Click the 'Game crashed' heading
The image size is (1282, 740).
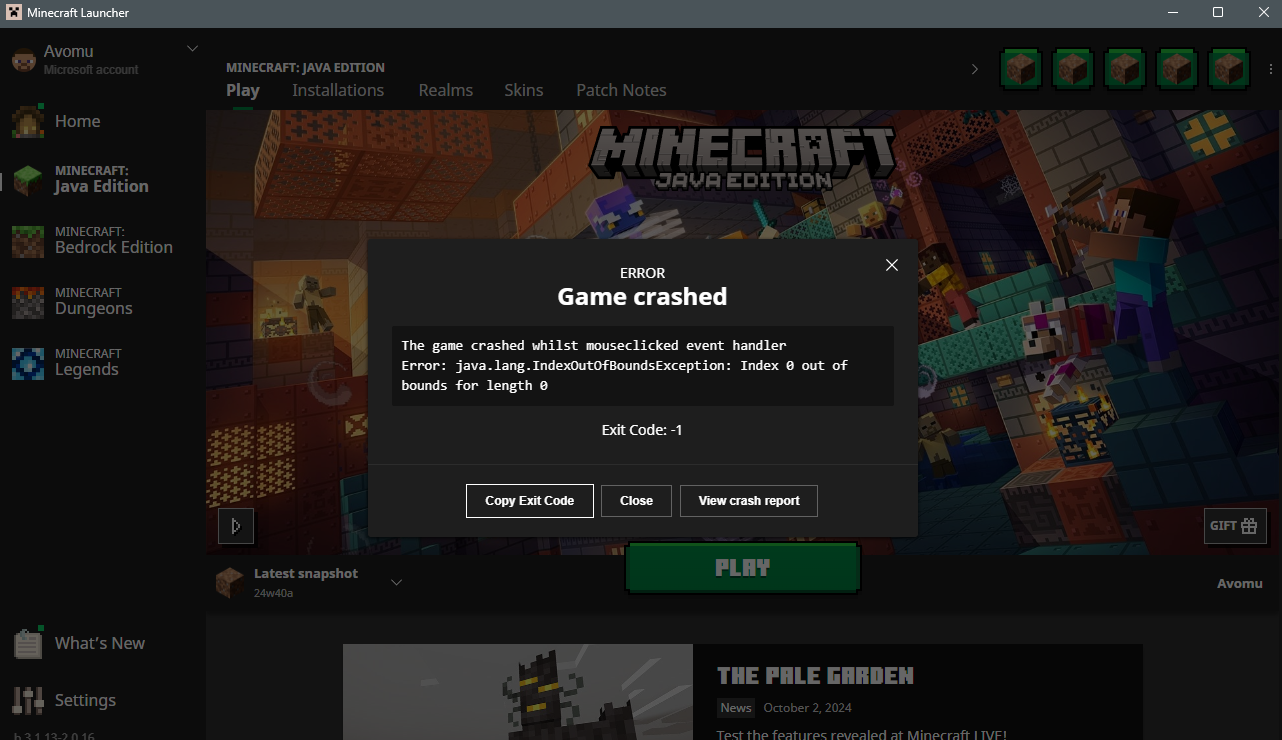pos(642,296)
